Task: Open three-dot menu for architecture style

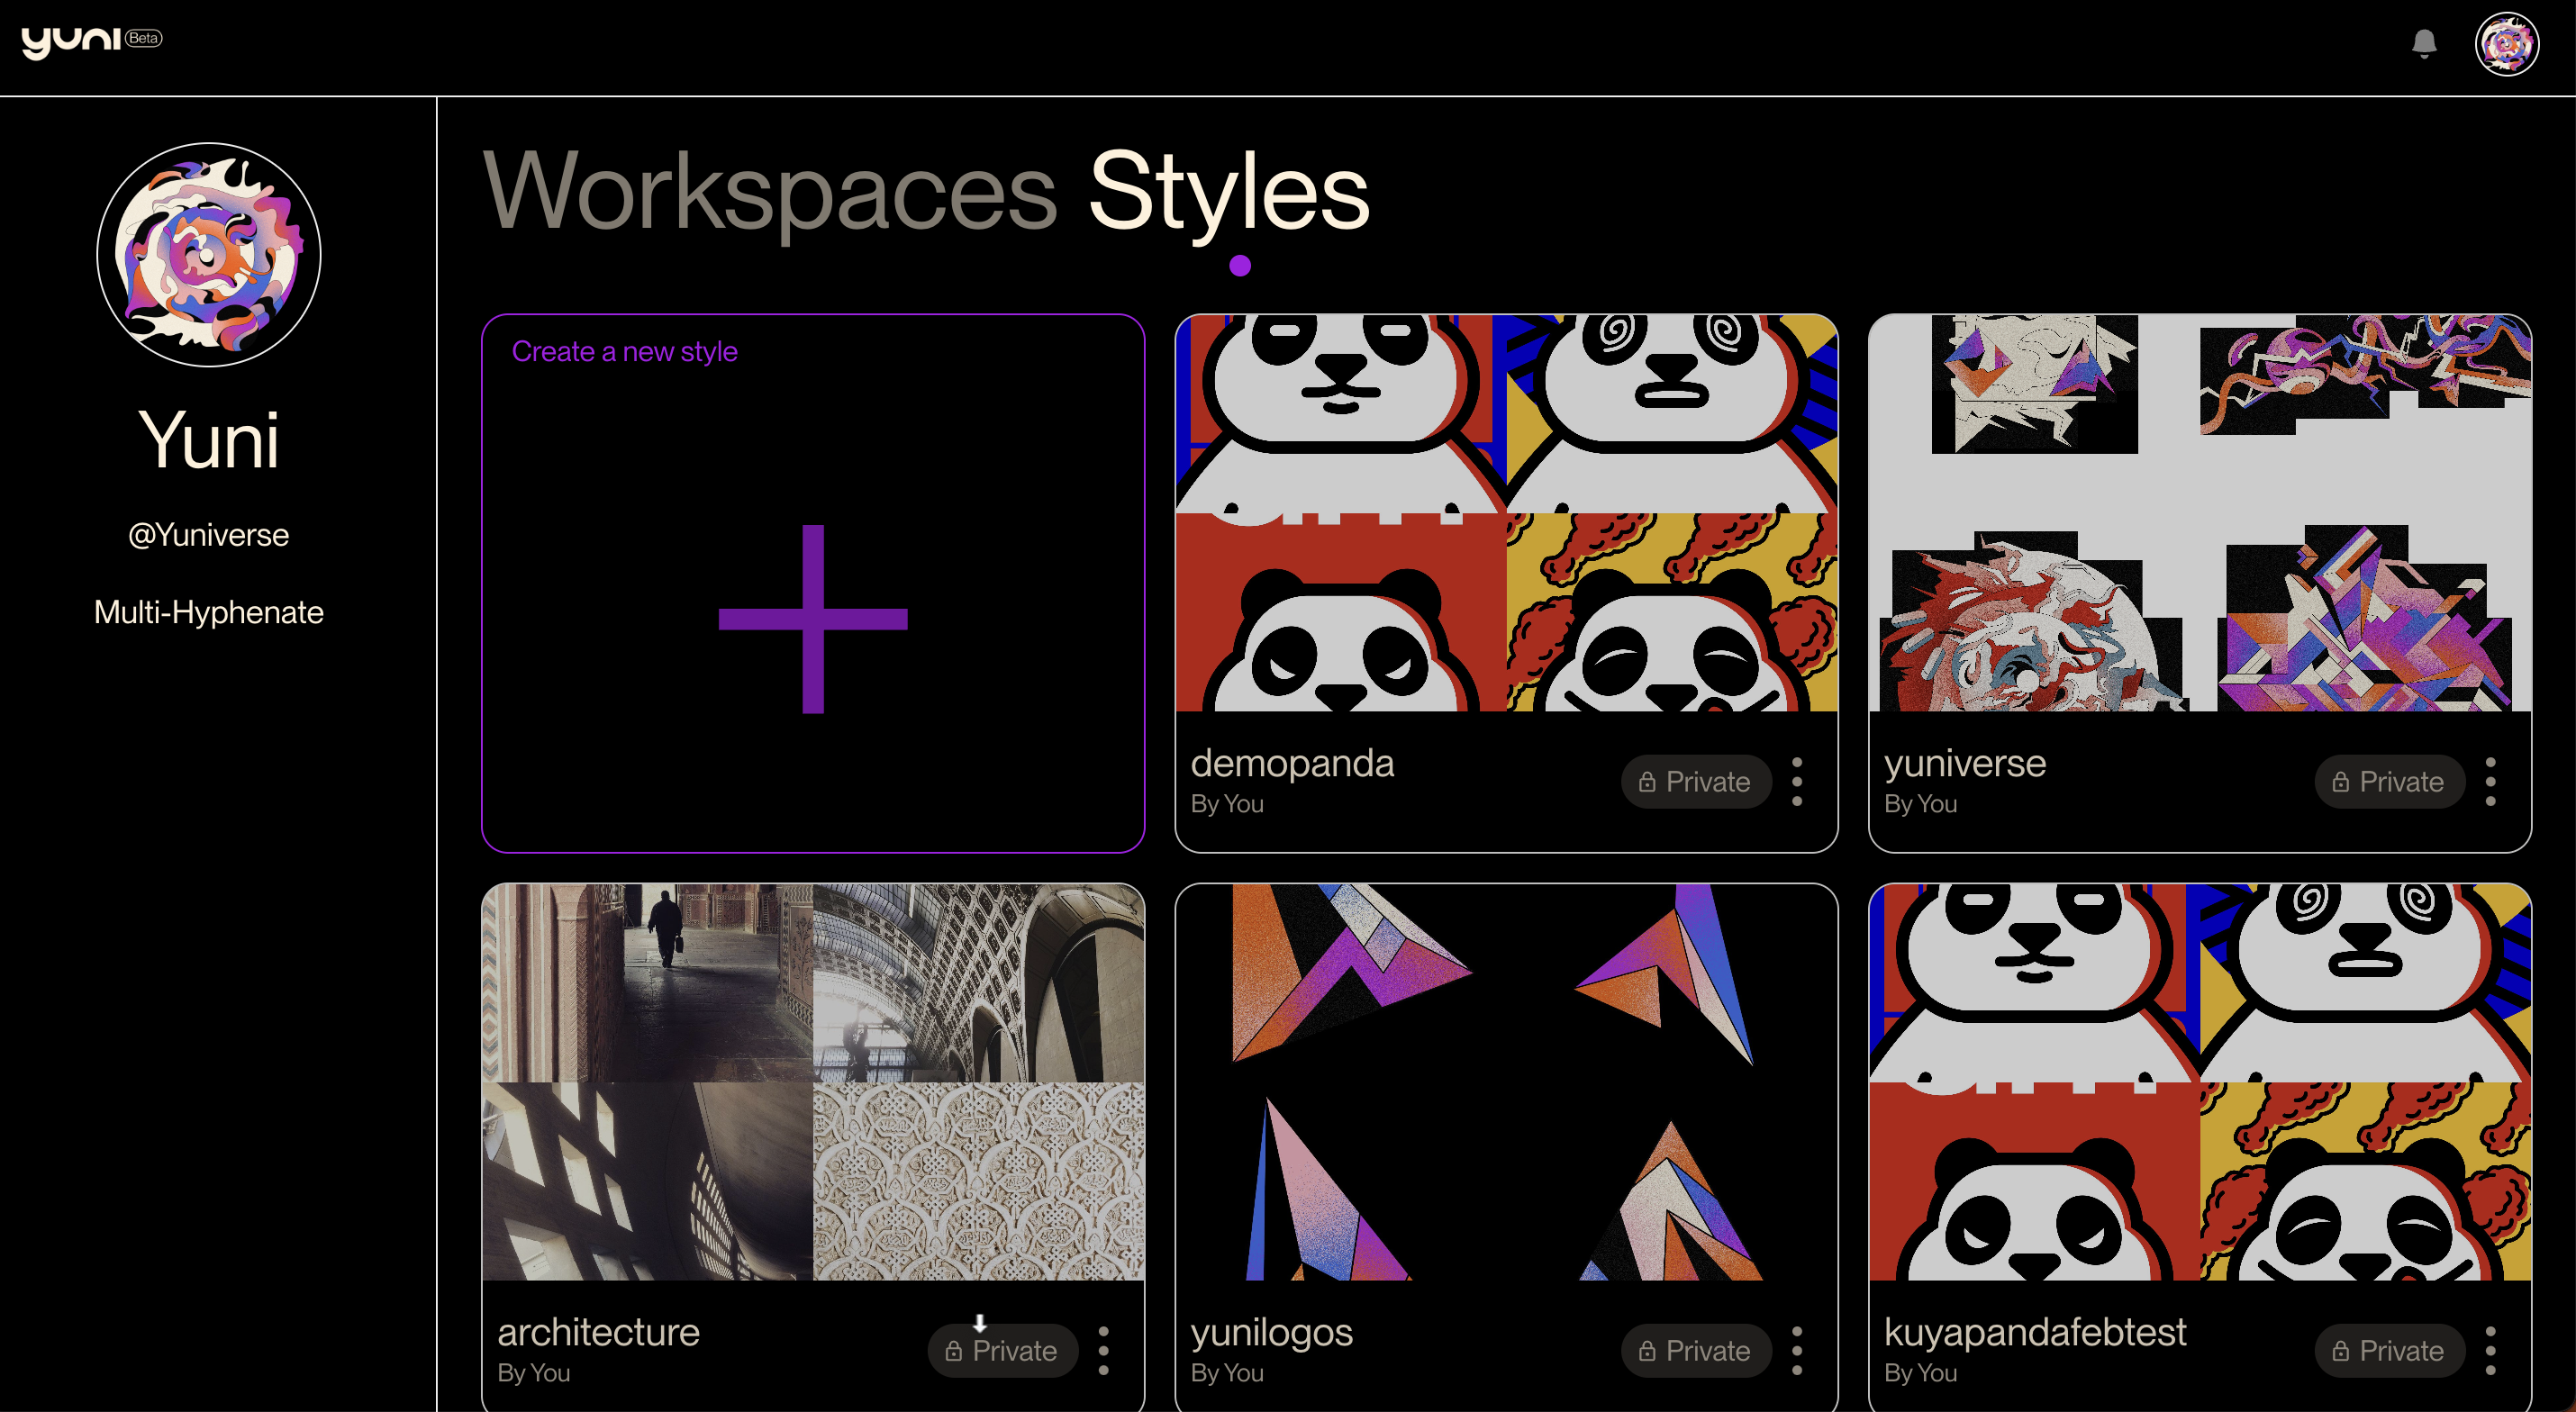Action: point(1103,1350)
